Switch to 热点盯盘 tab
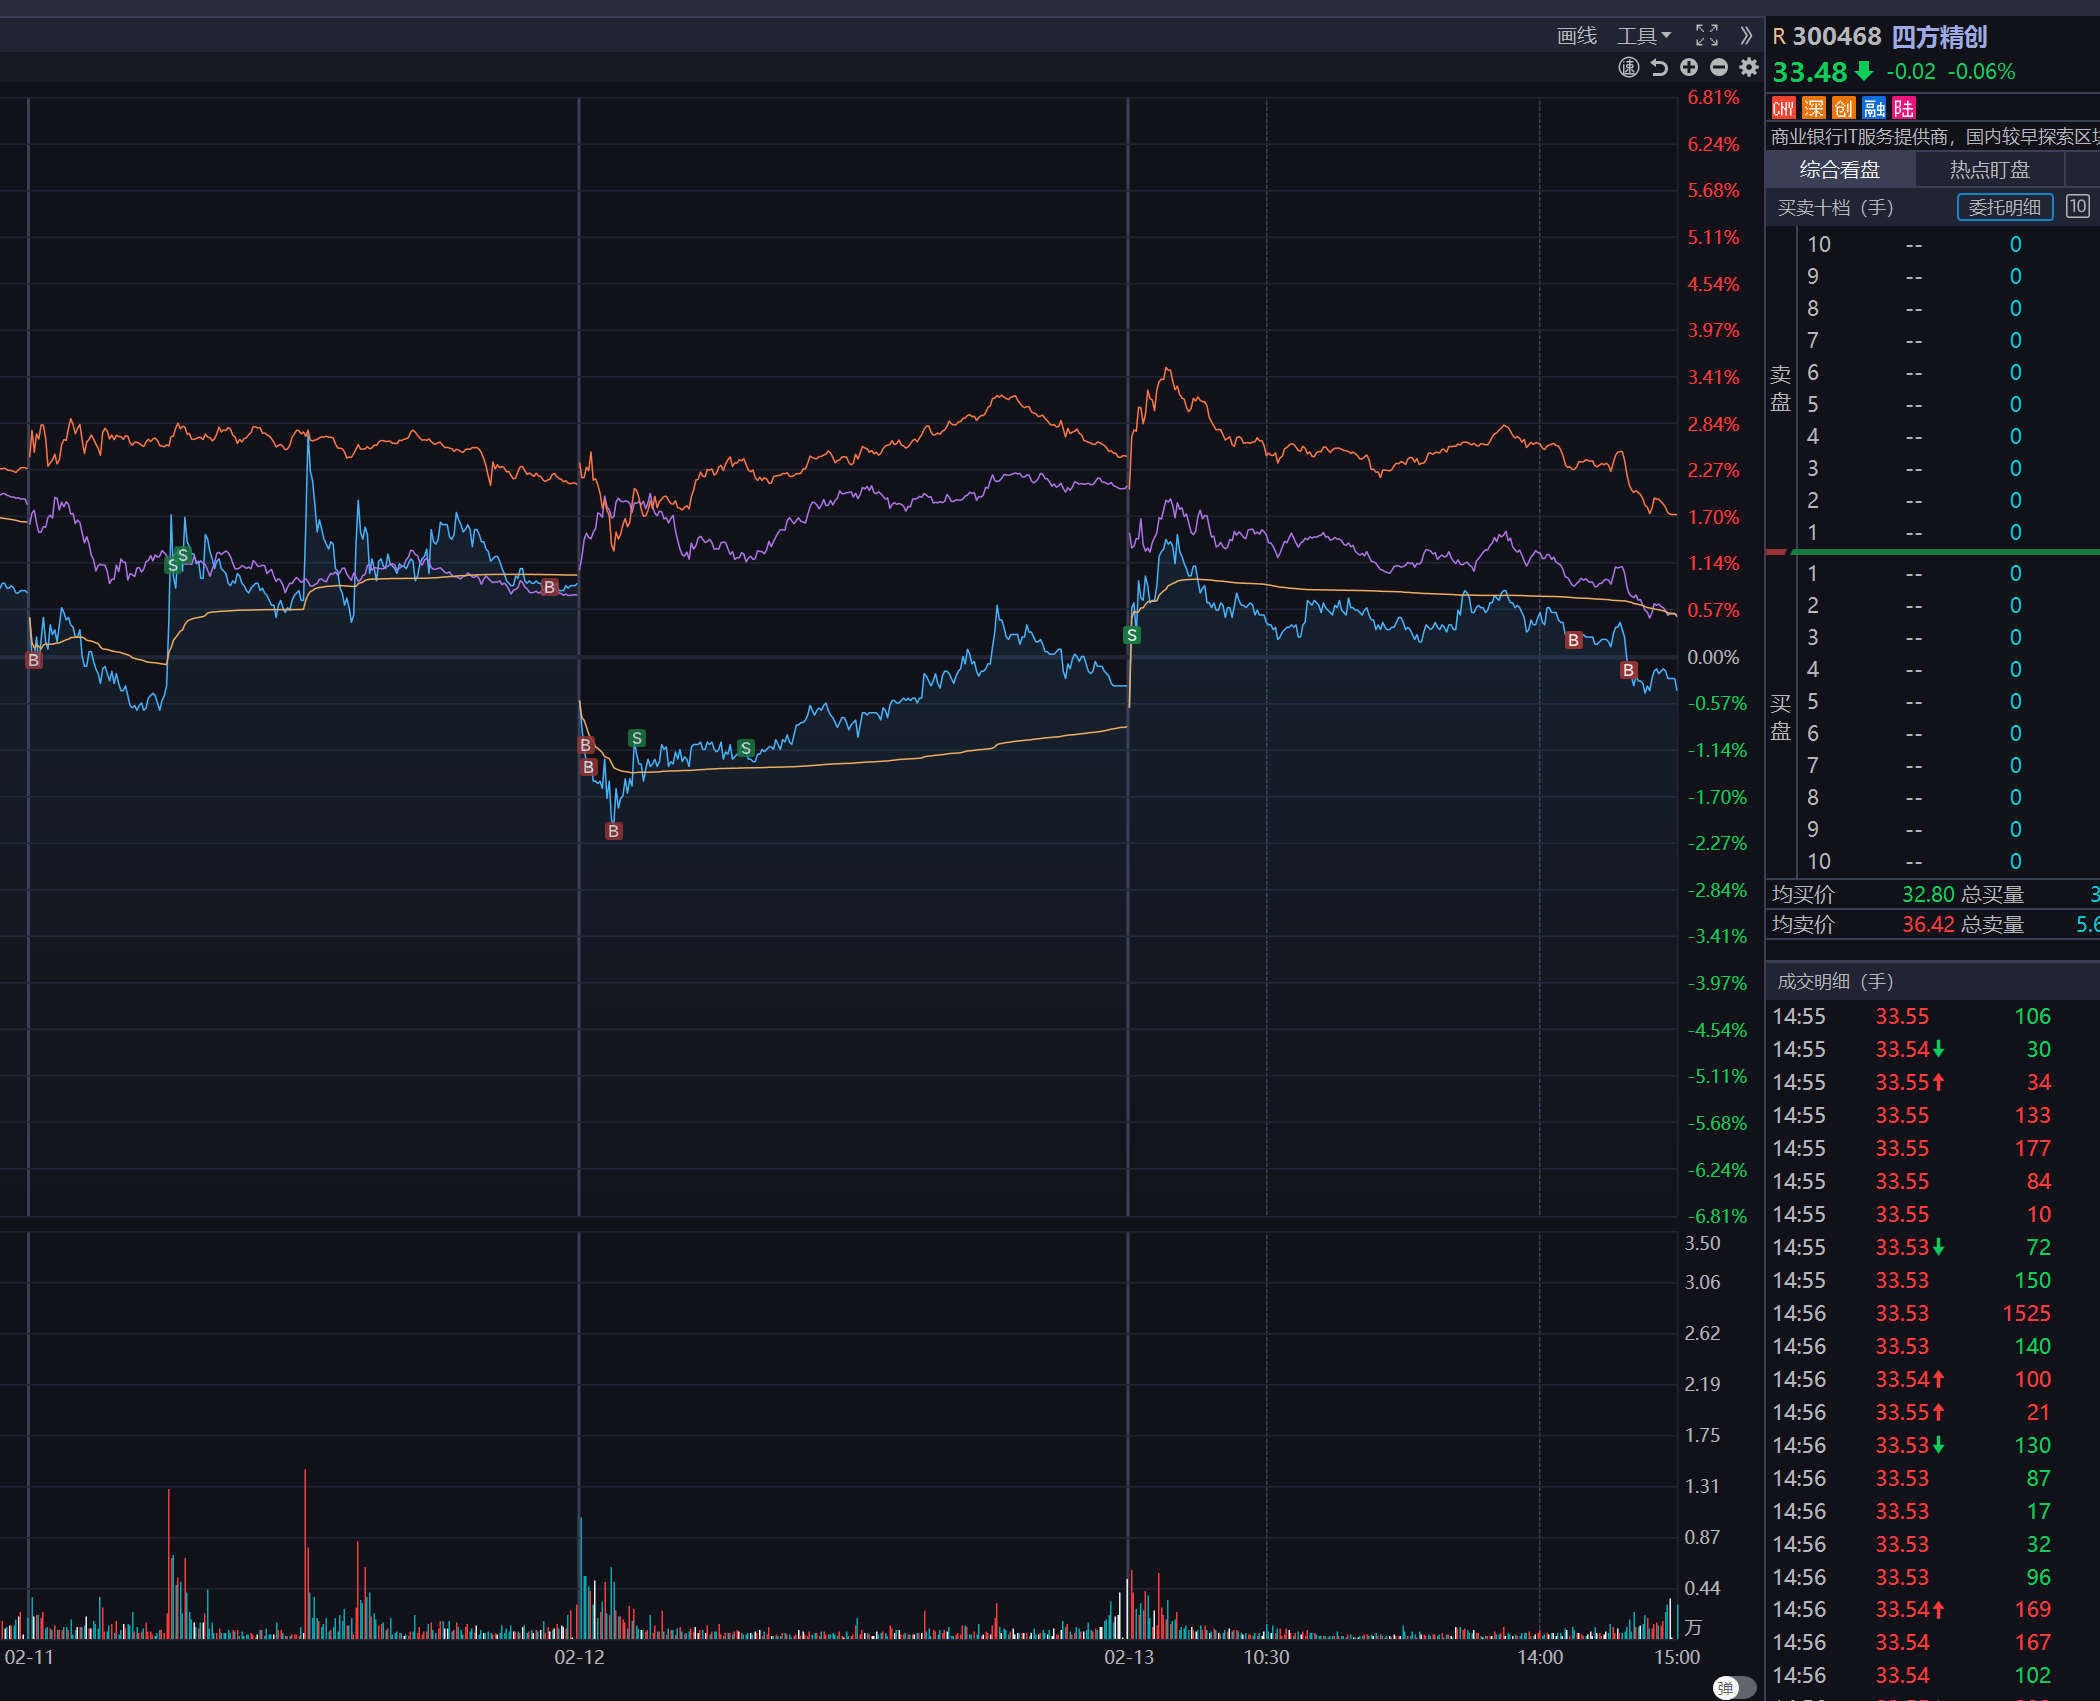This screenshot has height=1701, width=2100. click(x=1989, y=170)
